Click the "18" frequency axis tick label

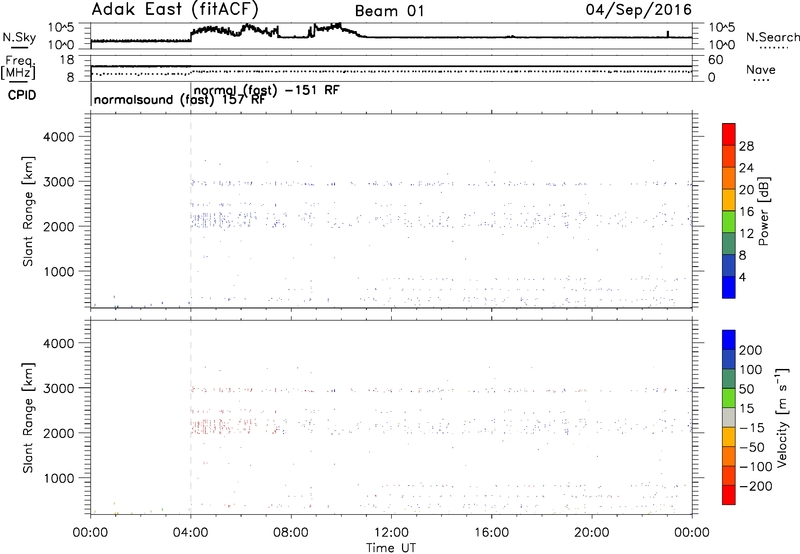[67, 60]
